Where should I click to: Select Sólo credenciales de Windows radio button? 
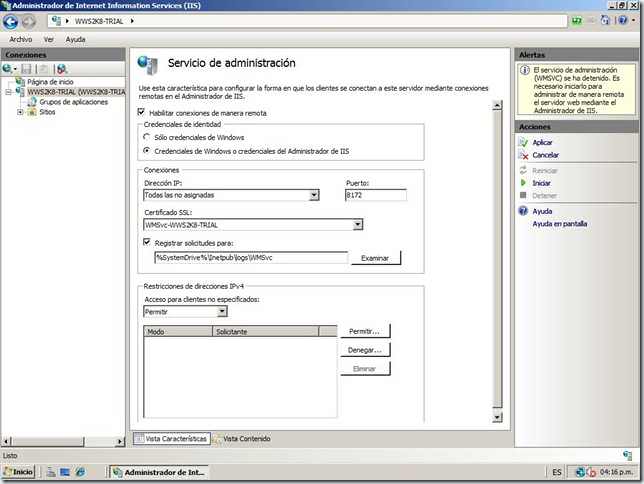tap(147, 137)
